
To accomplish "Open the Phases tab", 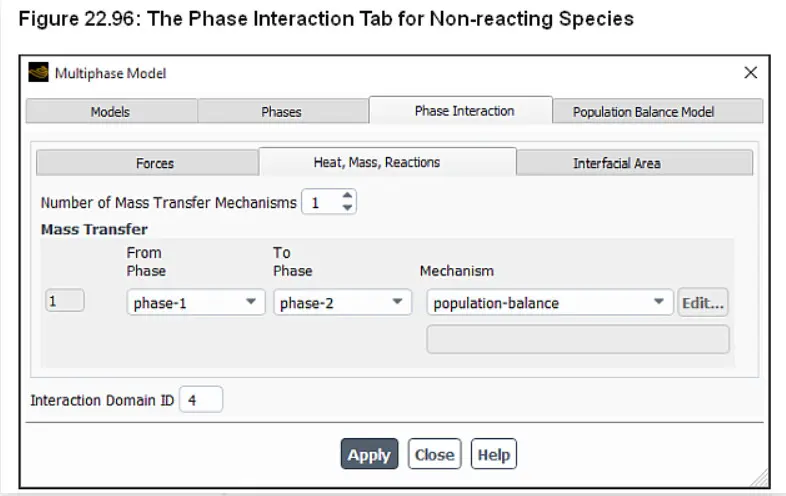I will (282, 111).
